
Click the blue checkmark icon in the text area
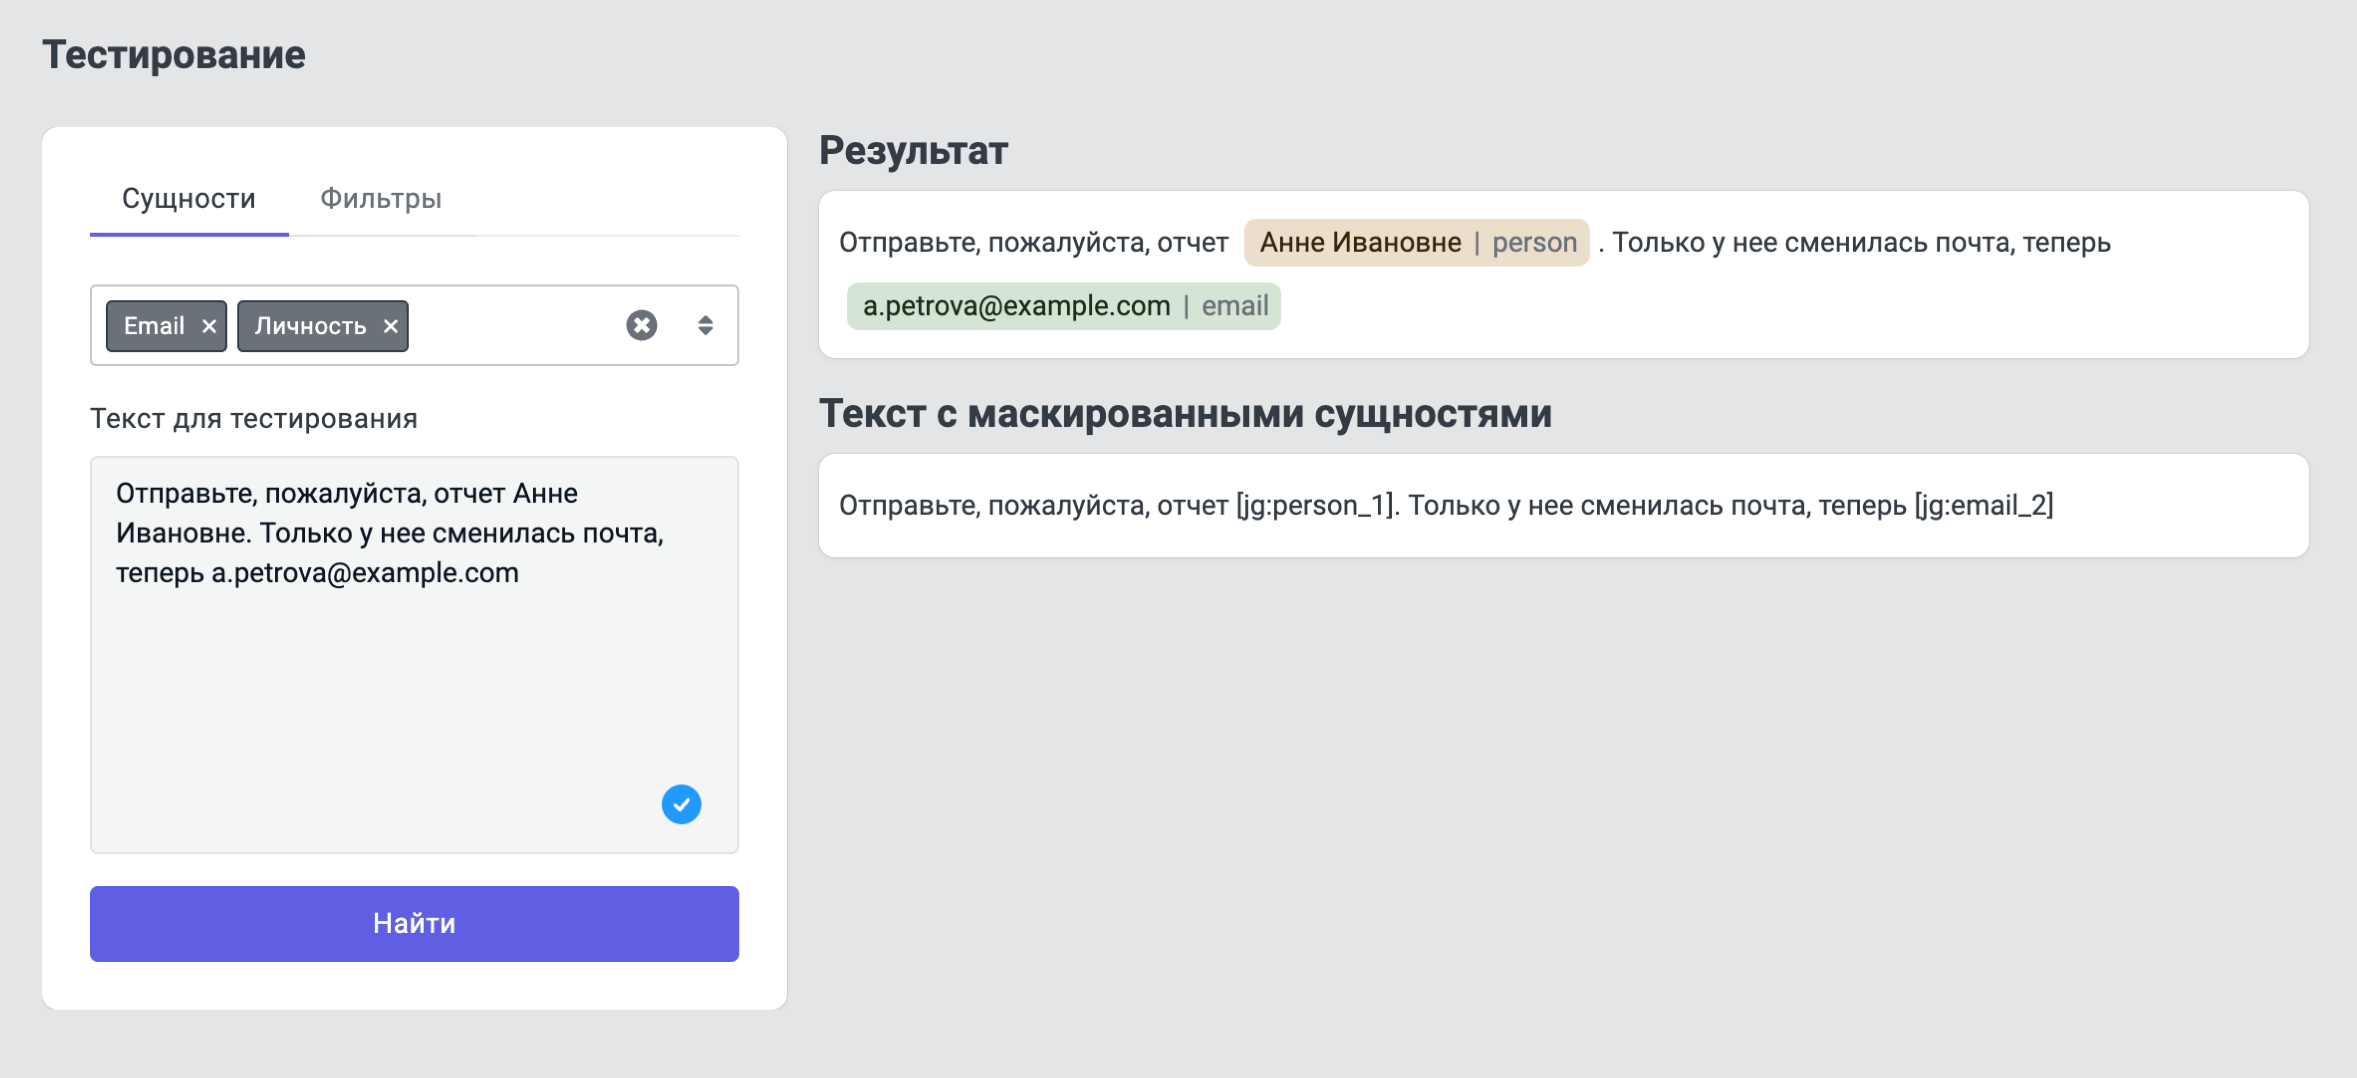pos(681,804)
